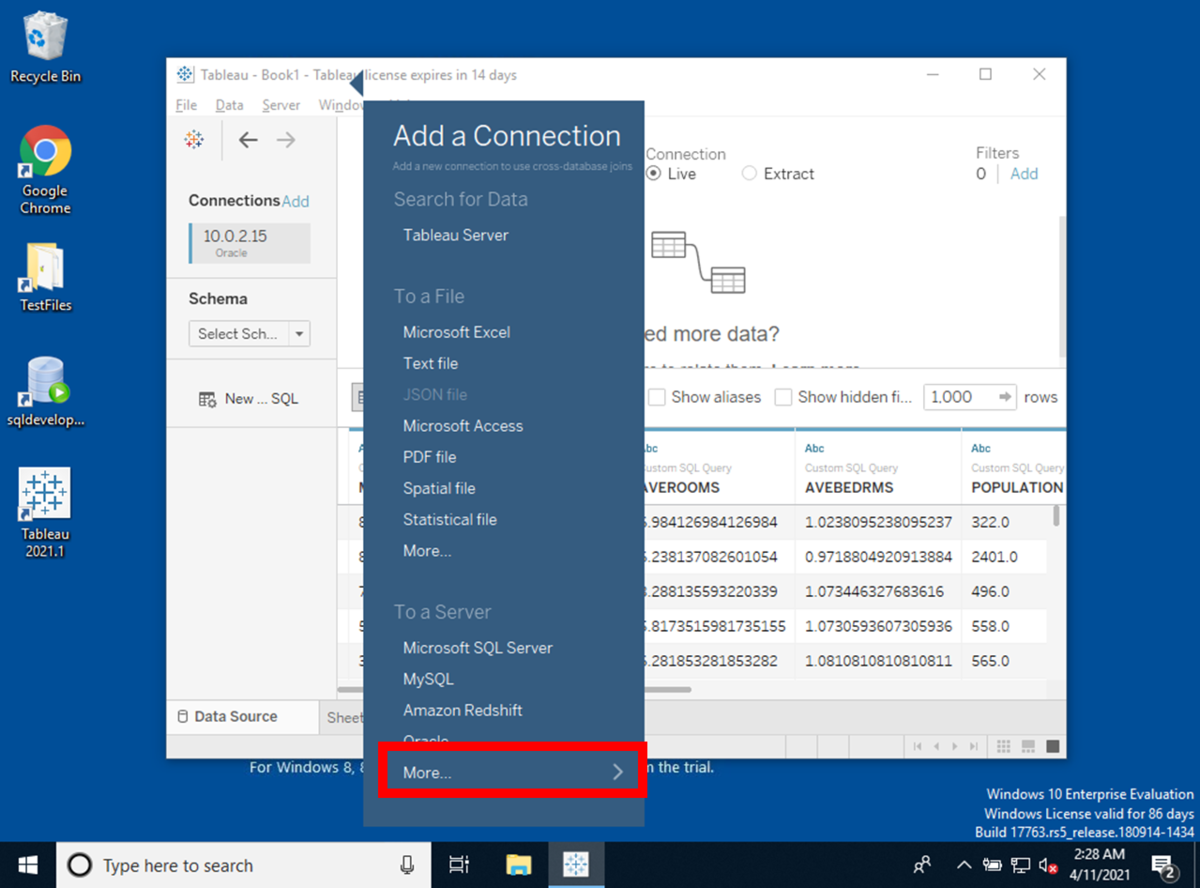Screen dimensions: 1200x888
Task: Open the Select Schema dropdown
Action: (249, 334)
